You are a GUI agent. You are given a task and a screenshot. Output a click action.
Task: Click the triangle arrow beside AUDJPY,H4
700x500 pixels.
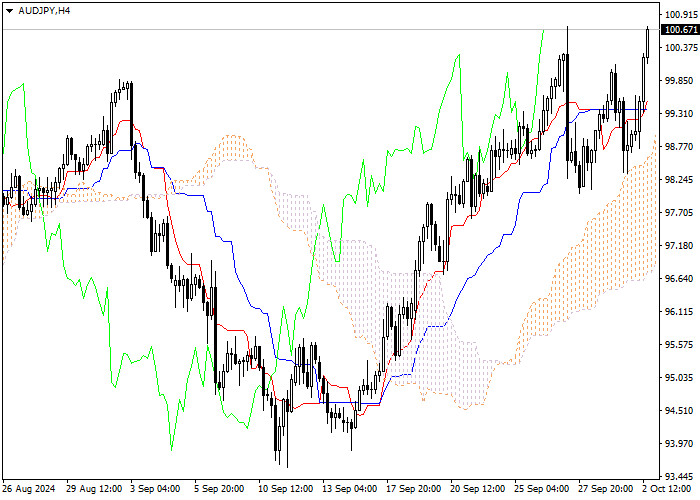pyautogui.click(x=9, y=11)
